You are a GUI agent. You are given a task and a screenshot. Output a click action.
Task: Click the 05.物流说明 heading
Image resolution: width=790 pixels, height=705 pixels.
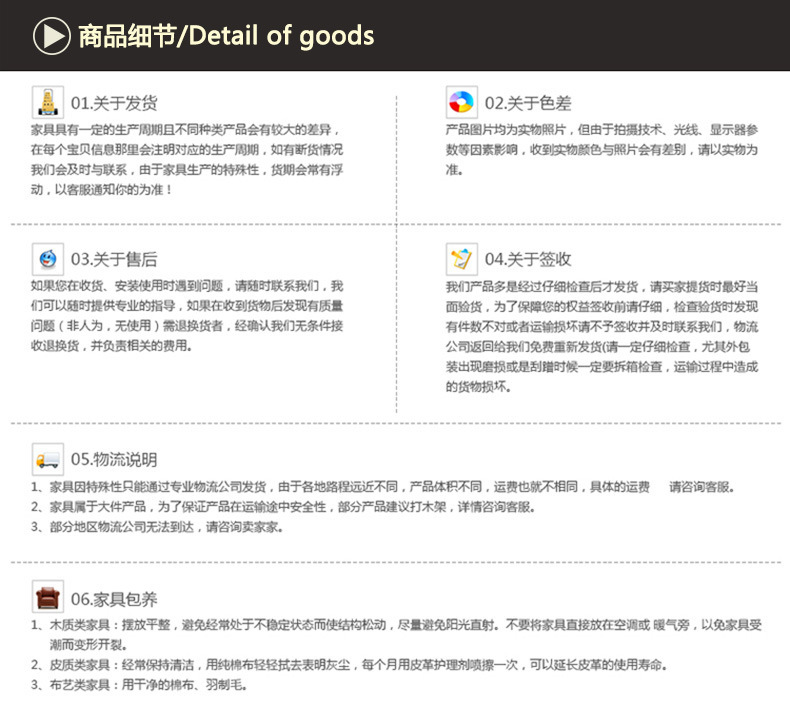point(114,460)
